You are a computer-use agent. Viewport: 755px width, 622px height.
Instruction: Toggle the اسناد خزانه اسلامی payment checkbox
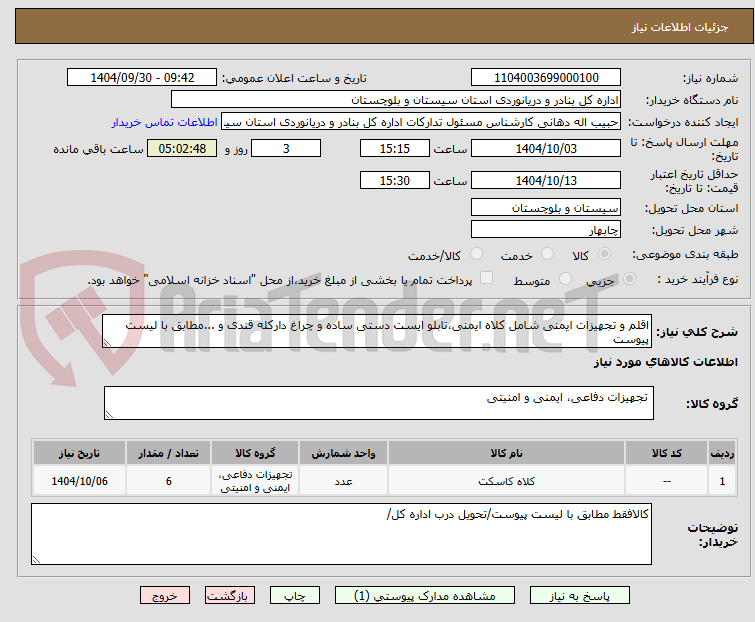487,278
